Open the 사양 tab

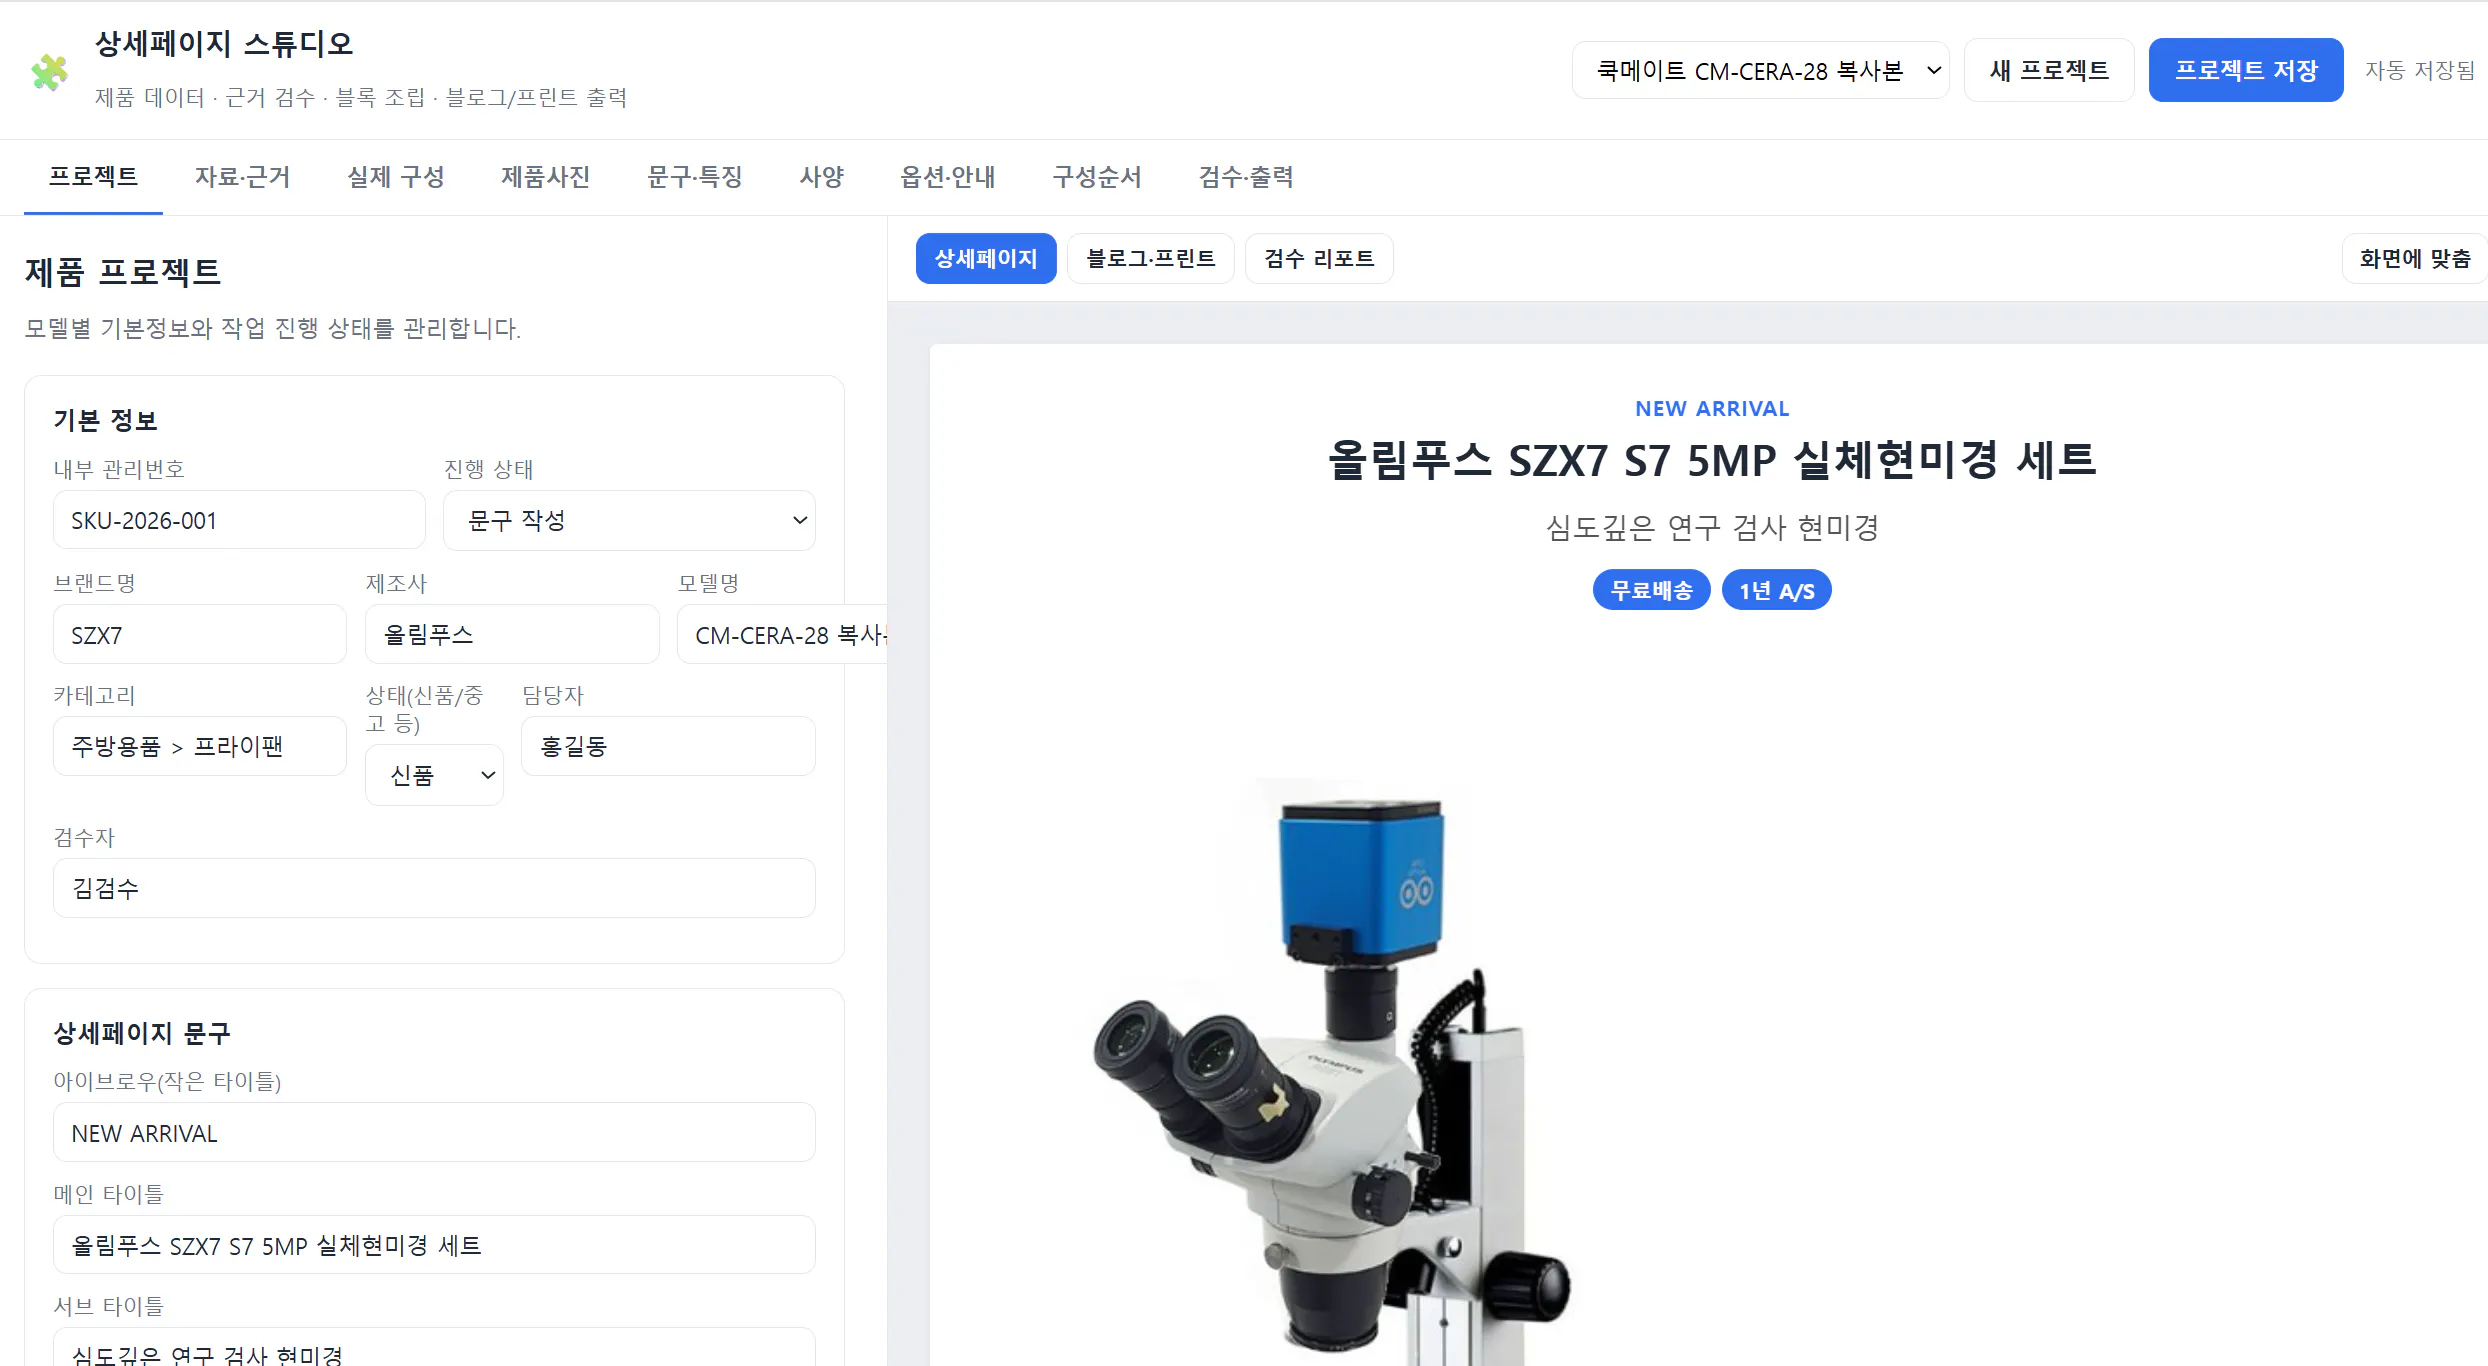tap(822, 177)
